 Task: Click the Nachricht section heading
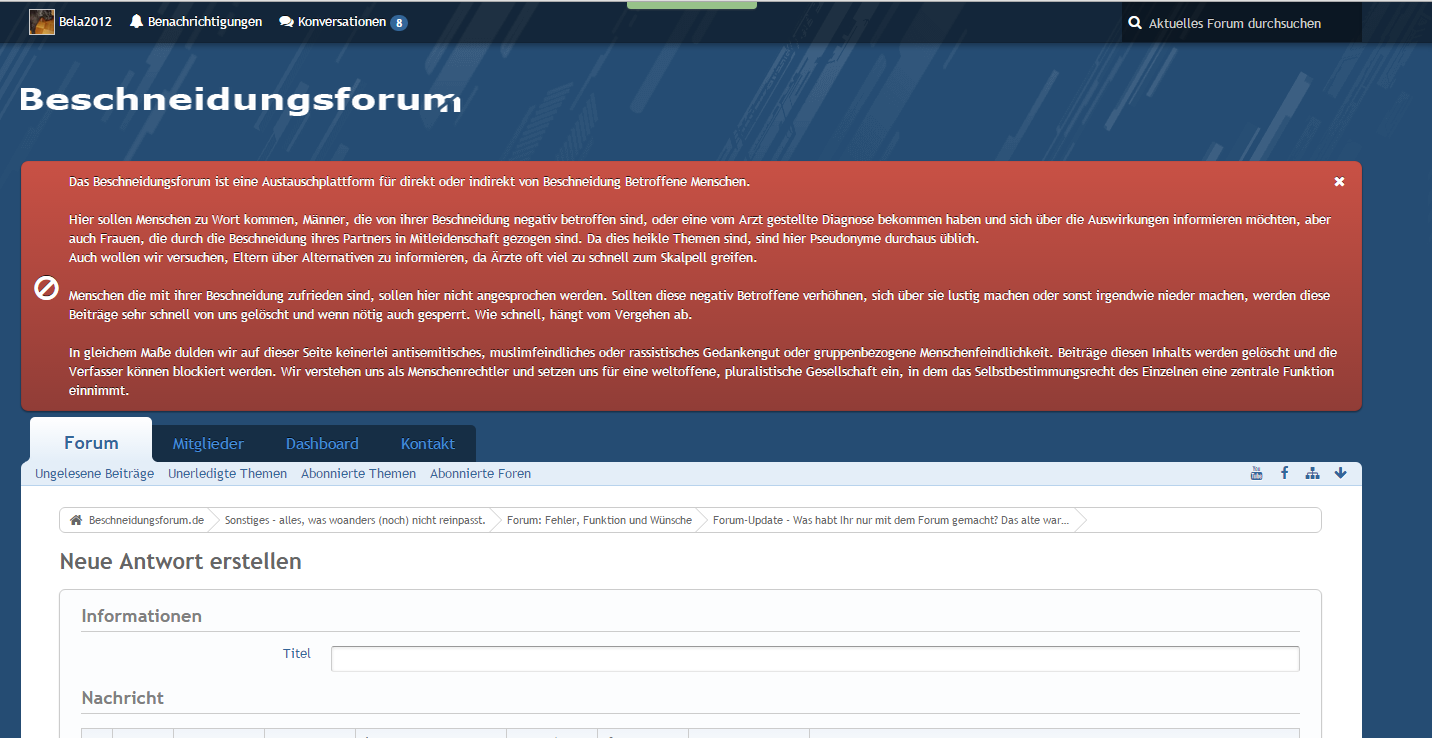tap(122, 698)
